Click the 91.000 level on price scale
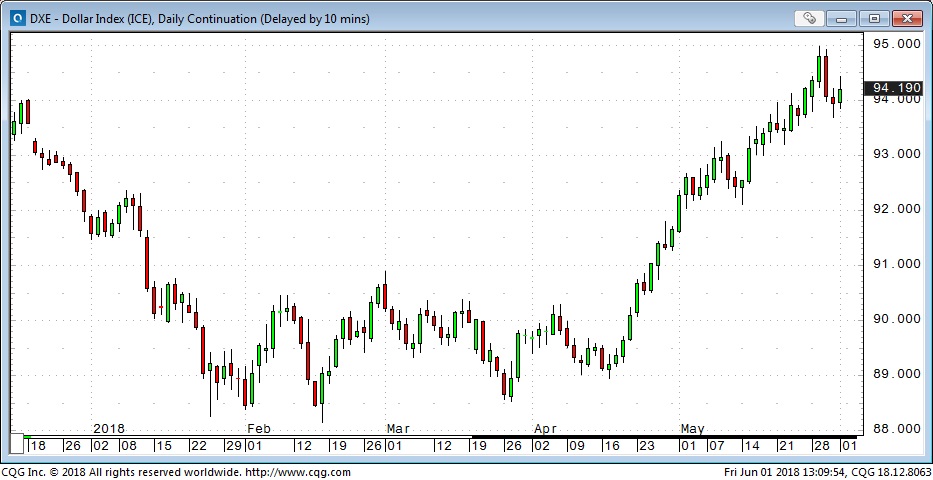The height and width of the screenshot is (480, 933). click(x=896, y=264)
